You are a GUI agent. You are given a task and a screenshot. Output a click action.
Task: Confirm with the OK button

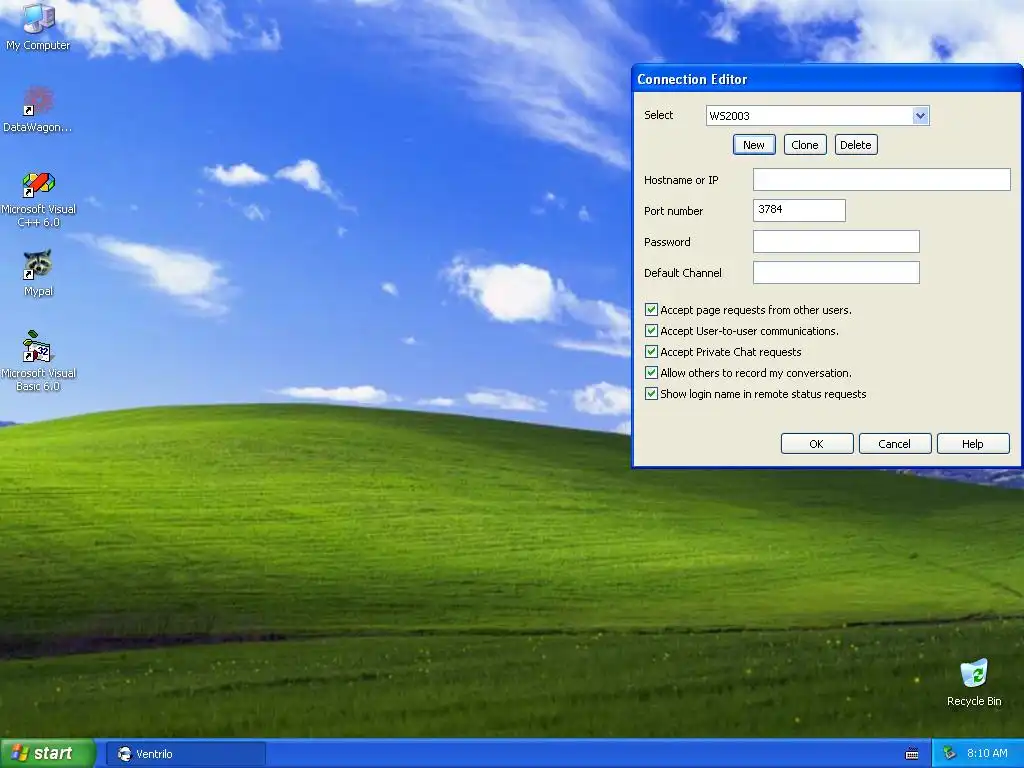click(817, 443)
